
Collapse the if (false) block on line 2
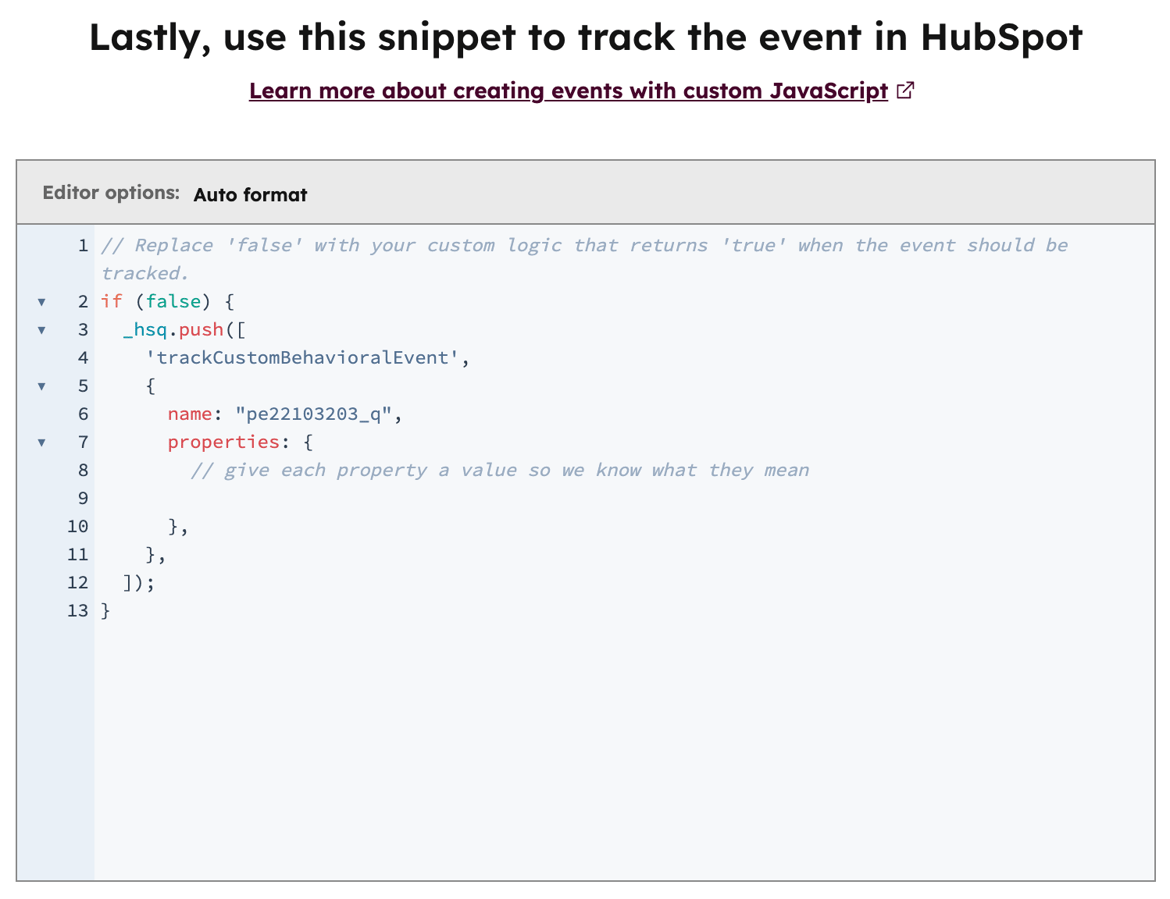tap(41, 302)
